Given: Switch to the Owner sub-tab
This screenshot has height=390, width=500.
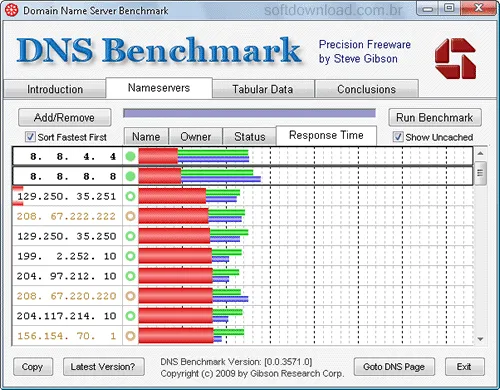Looking at the screenshot, I should coord(196,137).
